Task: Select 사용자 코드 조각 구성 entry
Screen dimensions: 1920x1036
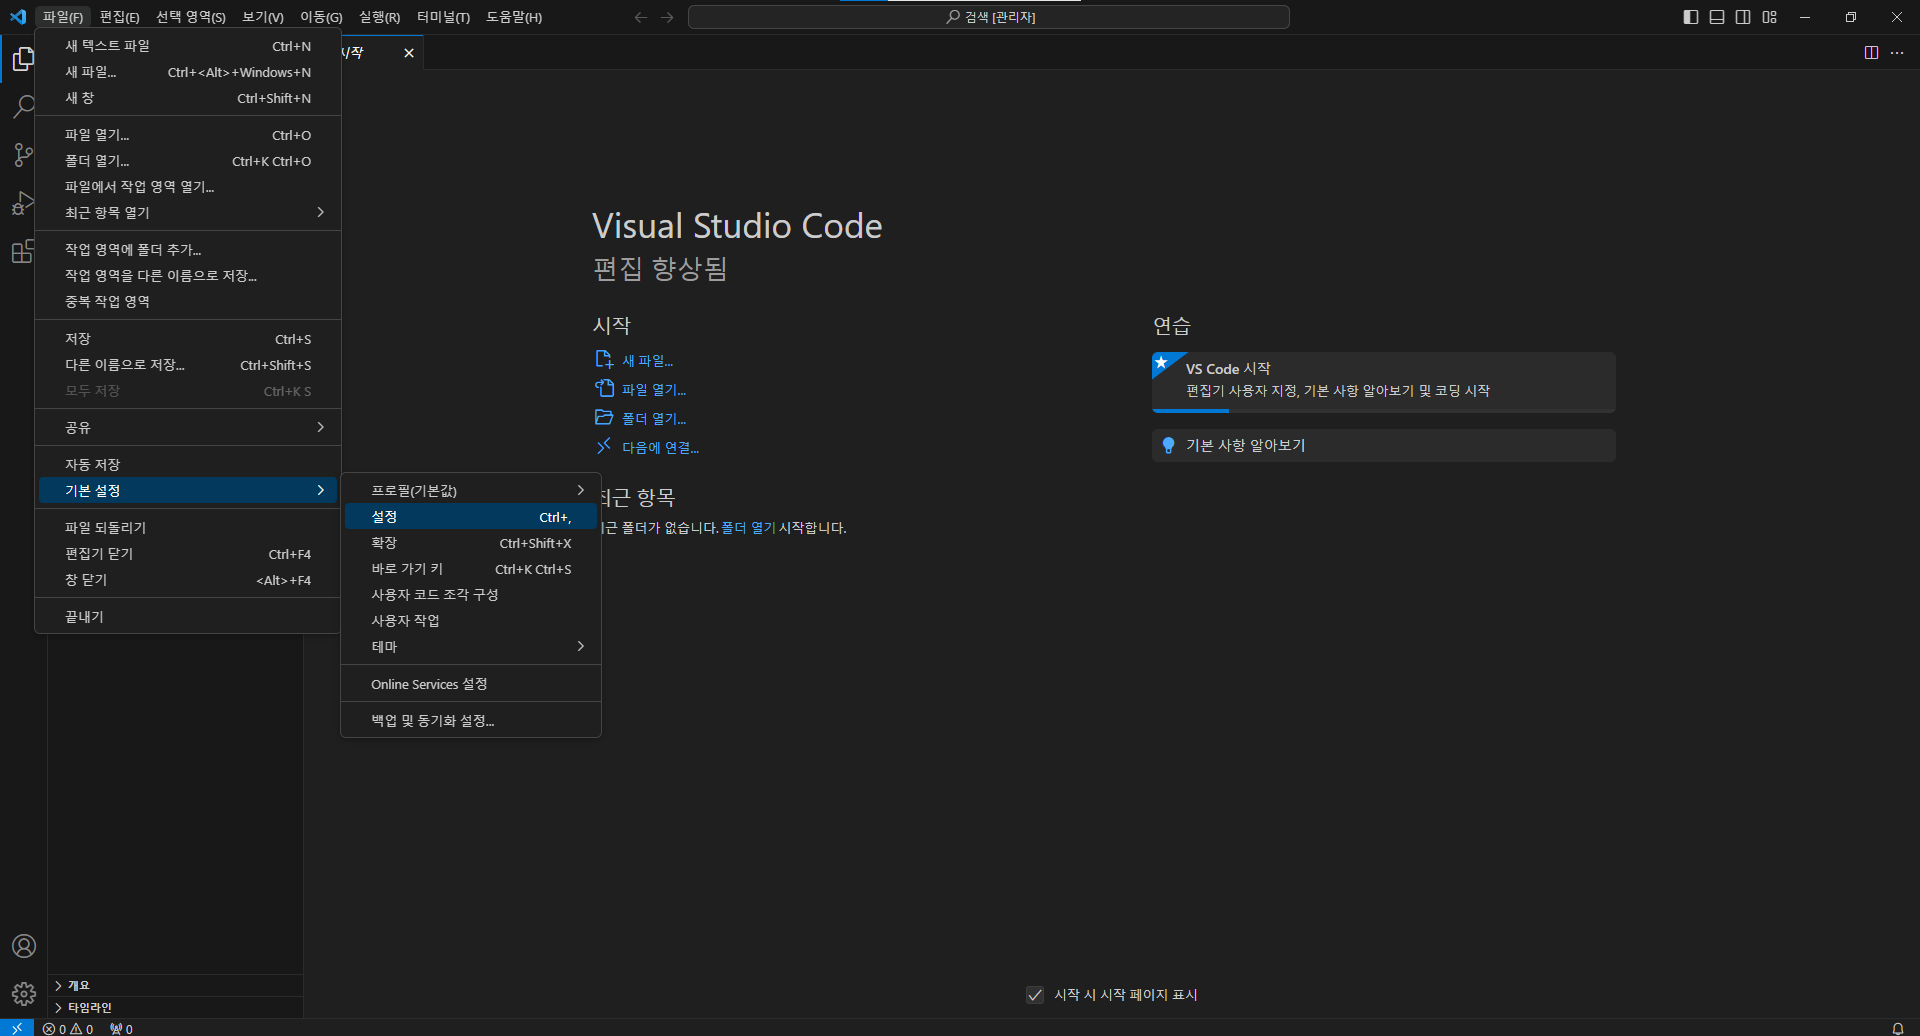Action: [x=471, y=595]
